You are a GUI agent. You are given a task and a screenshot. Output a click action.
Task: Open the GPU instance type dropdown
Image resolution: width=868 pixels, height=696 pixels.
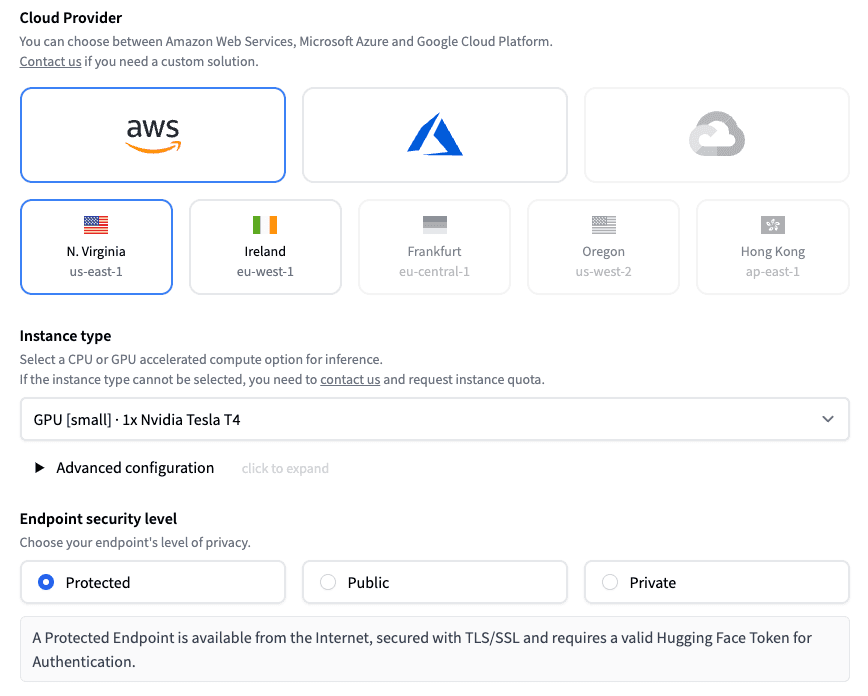pos(435,419)
